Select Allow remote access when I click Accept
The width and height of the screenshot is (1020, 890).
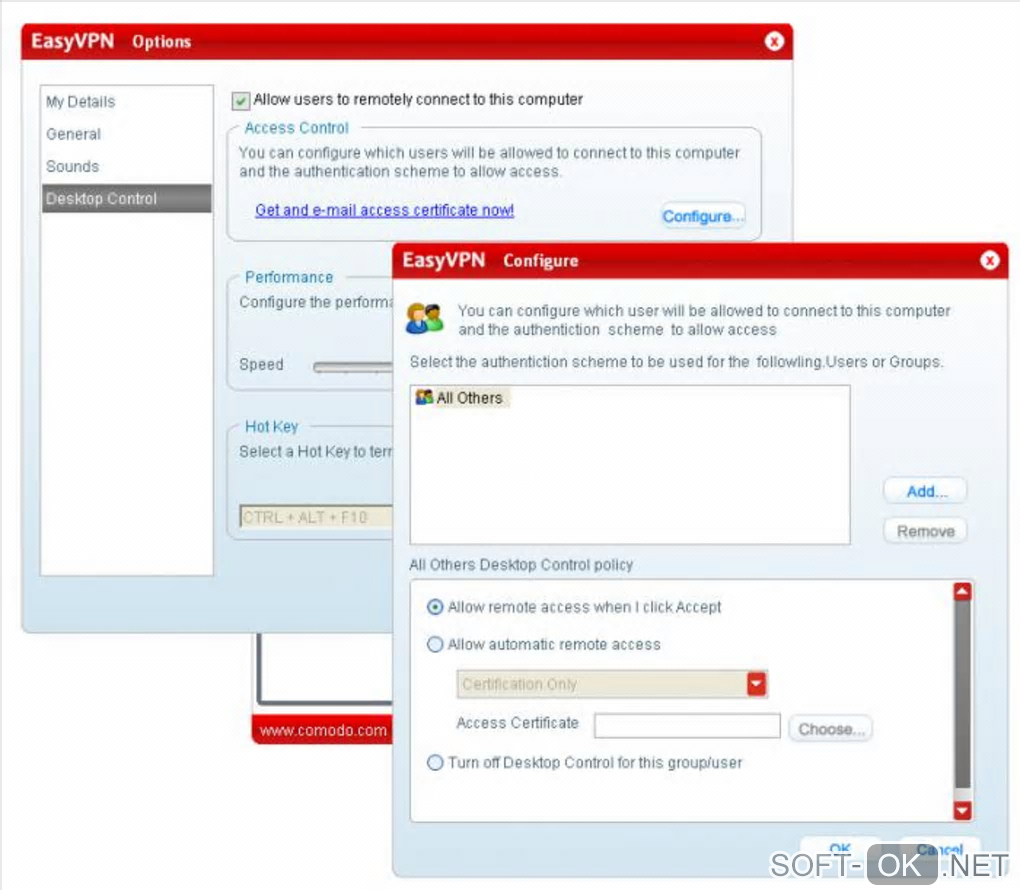(x=435, y=607)
